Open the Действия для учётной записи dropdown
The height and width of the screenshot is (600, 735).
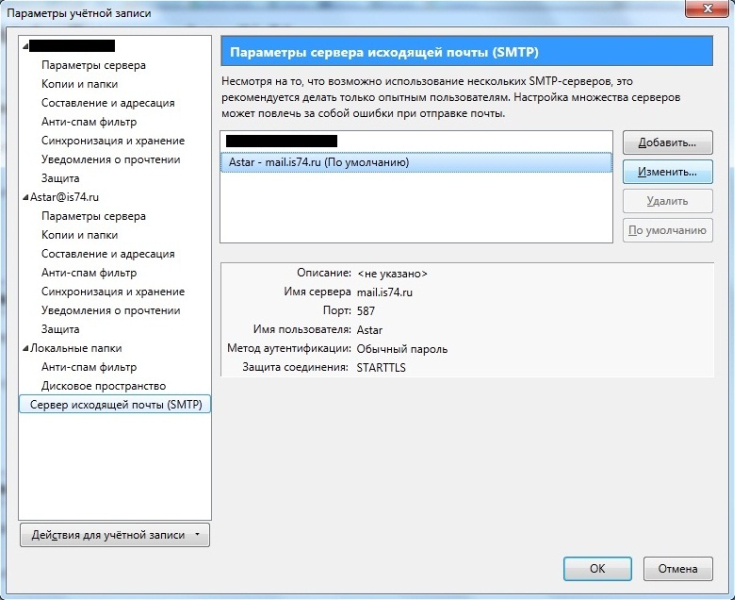[115, 535]
